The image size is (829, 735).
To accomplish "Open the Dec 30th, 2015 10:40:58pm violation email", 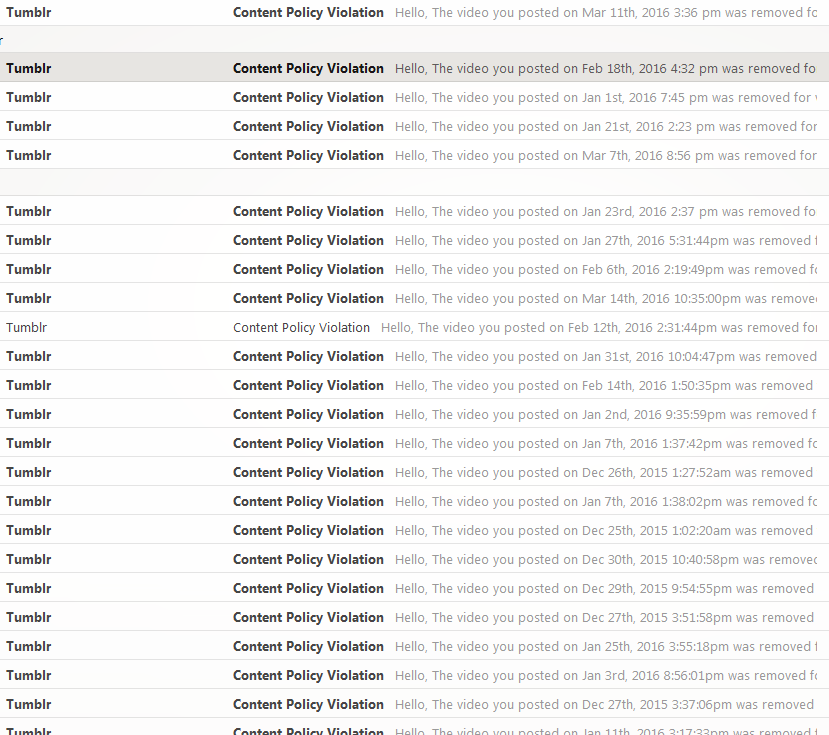I will click(414, 559).
